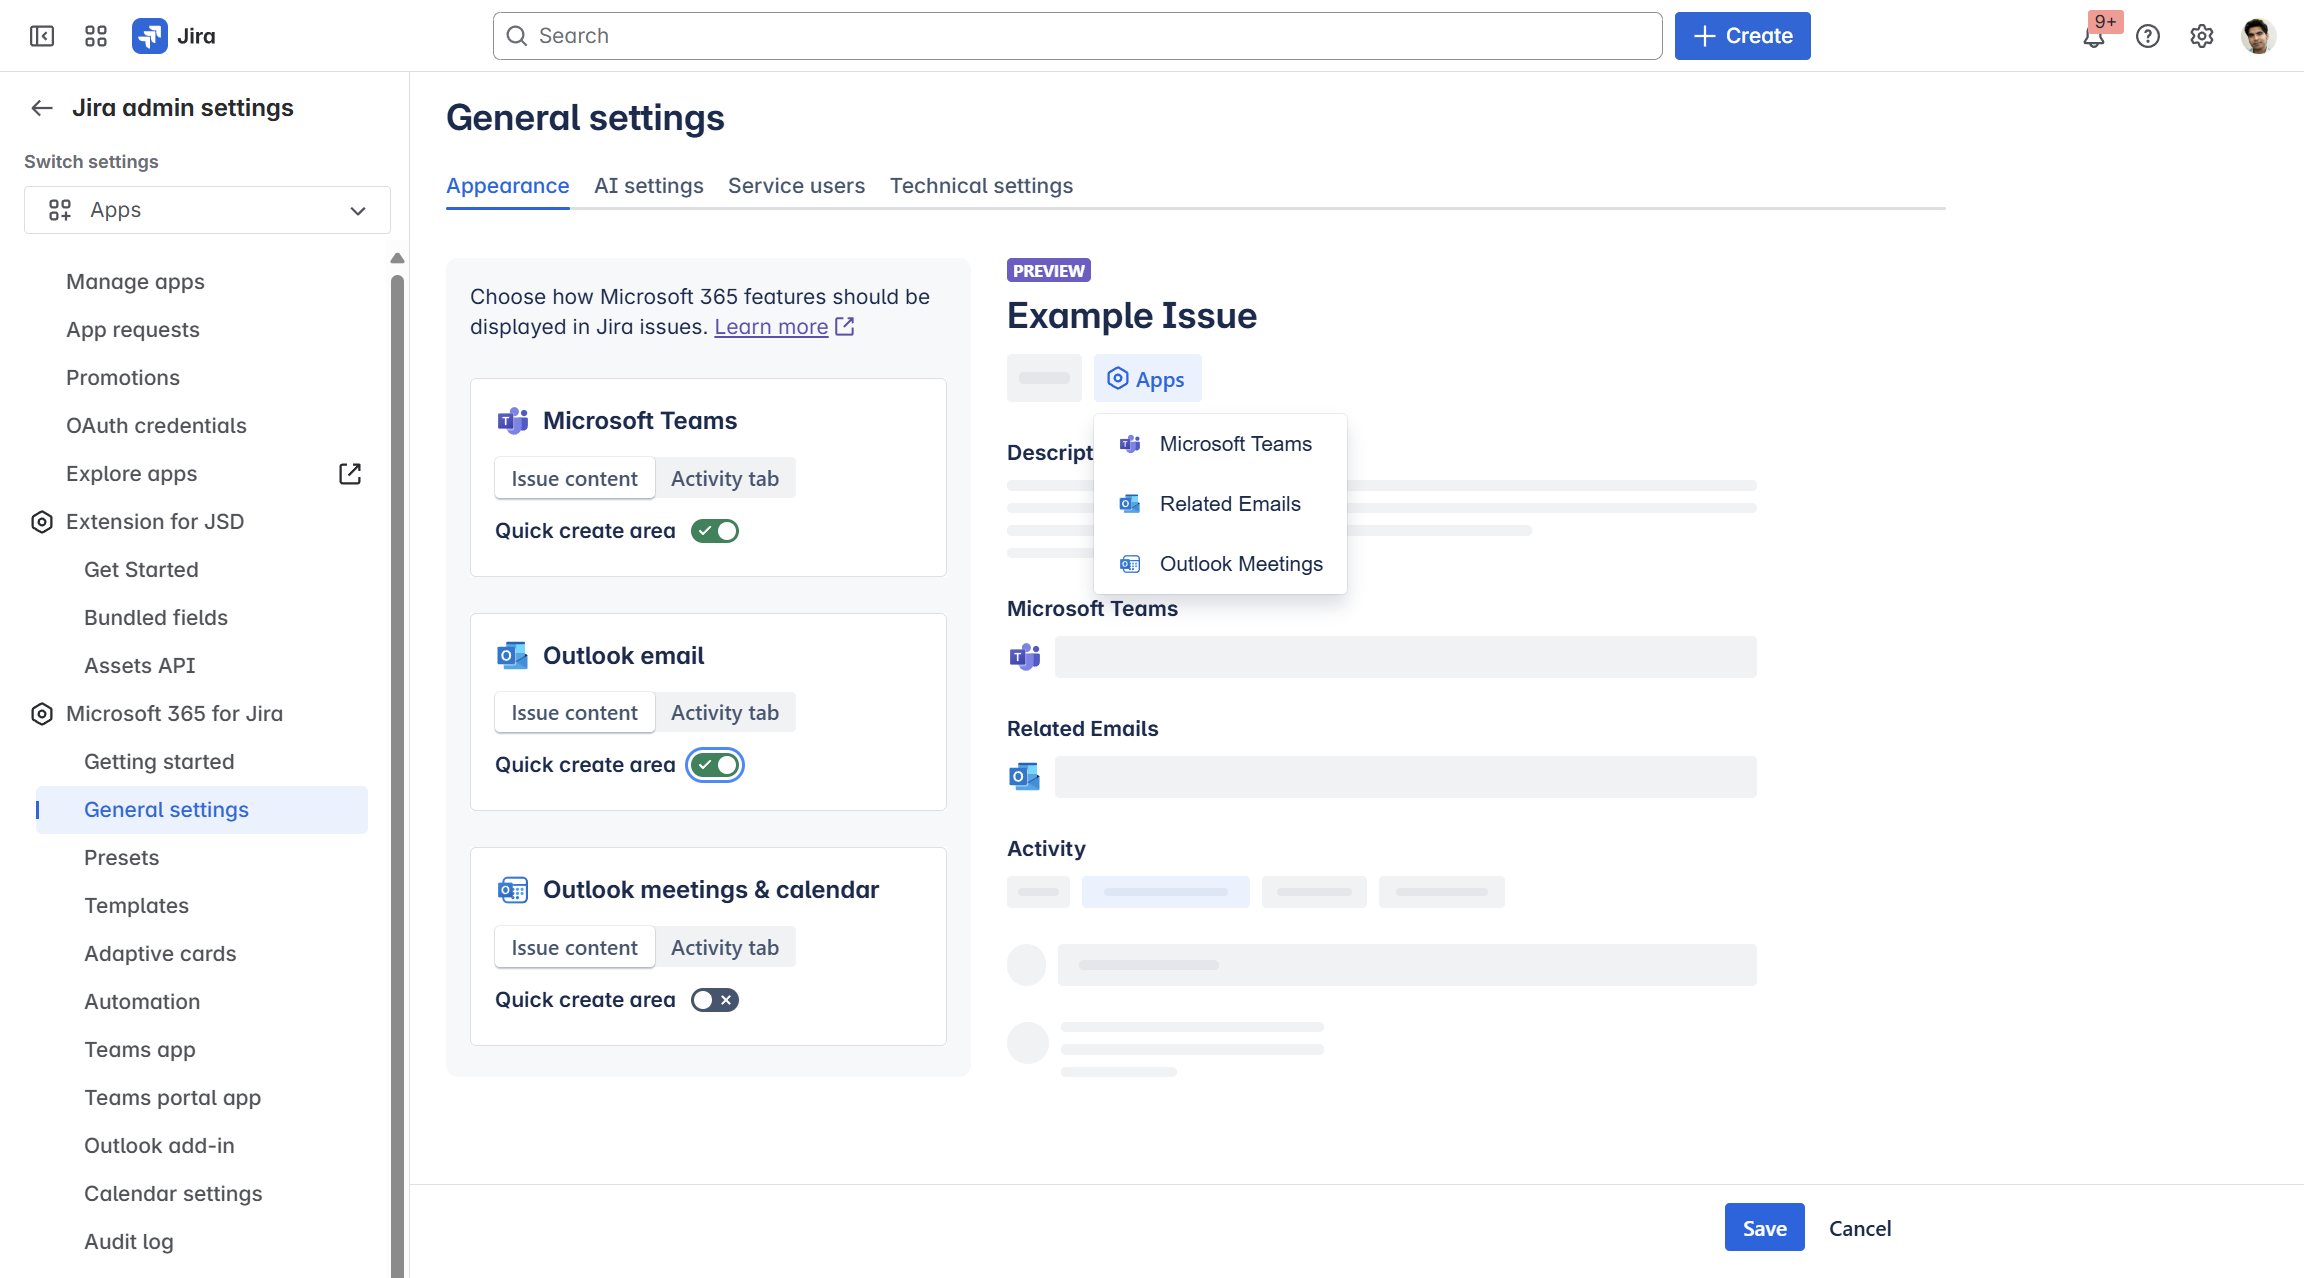Open the settings gear icon
2304x1278 pixels.
click(x=2202, y=36)
